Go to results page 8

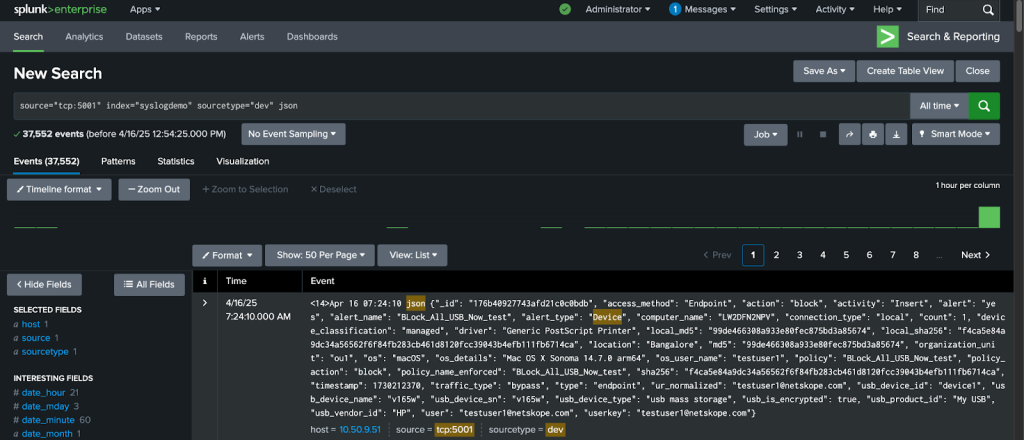916,255
